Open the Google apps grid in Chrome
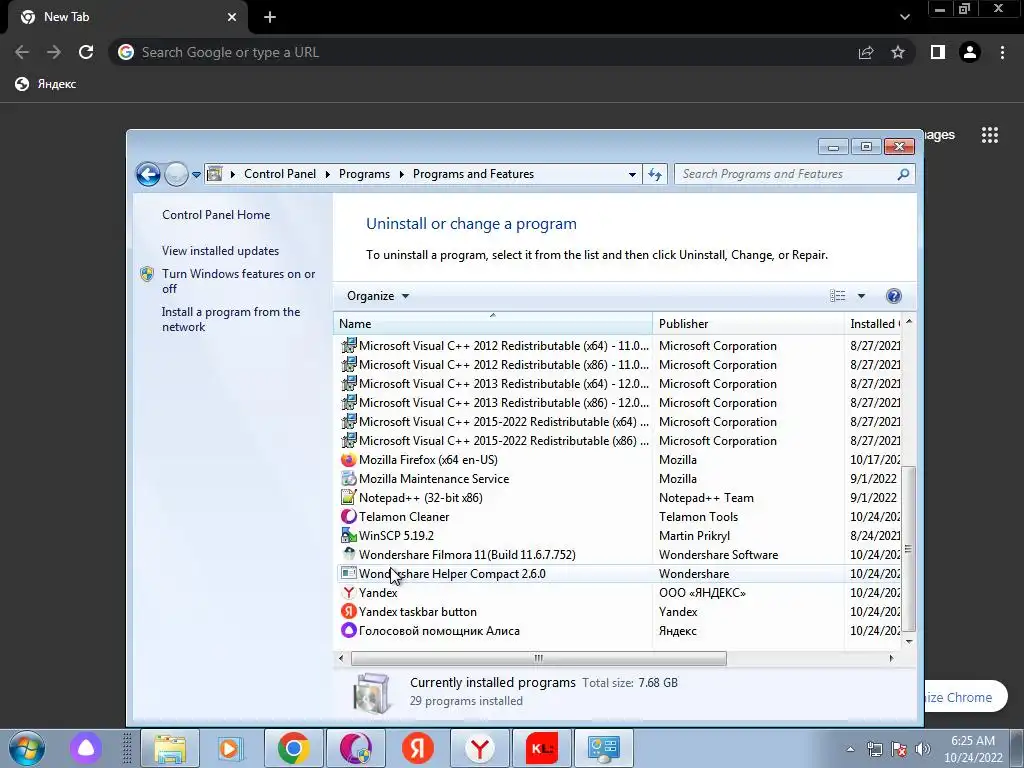 [x=990, y=135]
